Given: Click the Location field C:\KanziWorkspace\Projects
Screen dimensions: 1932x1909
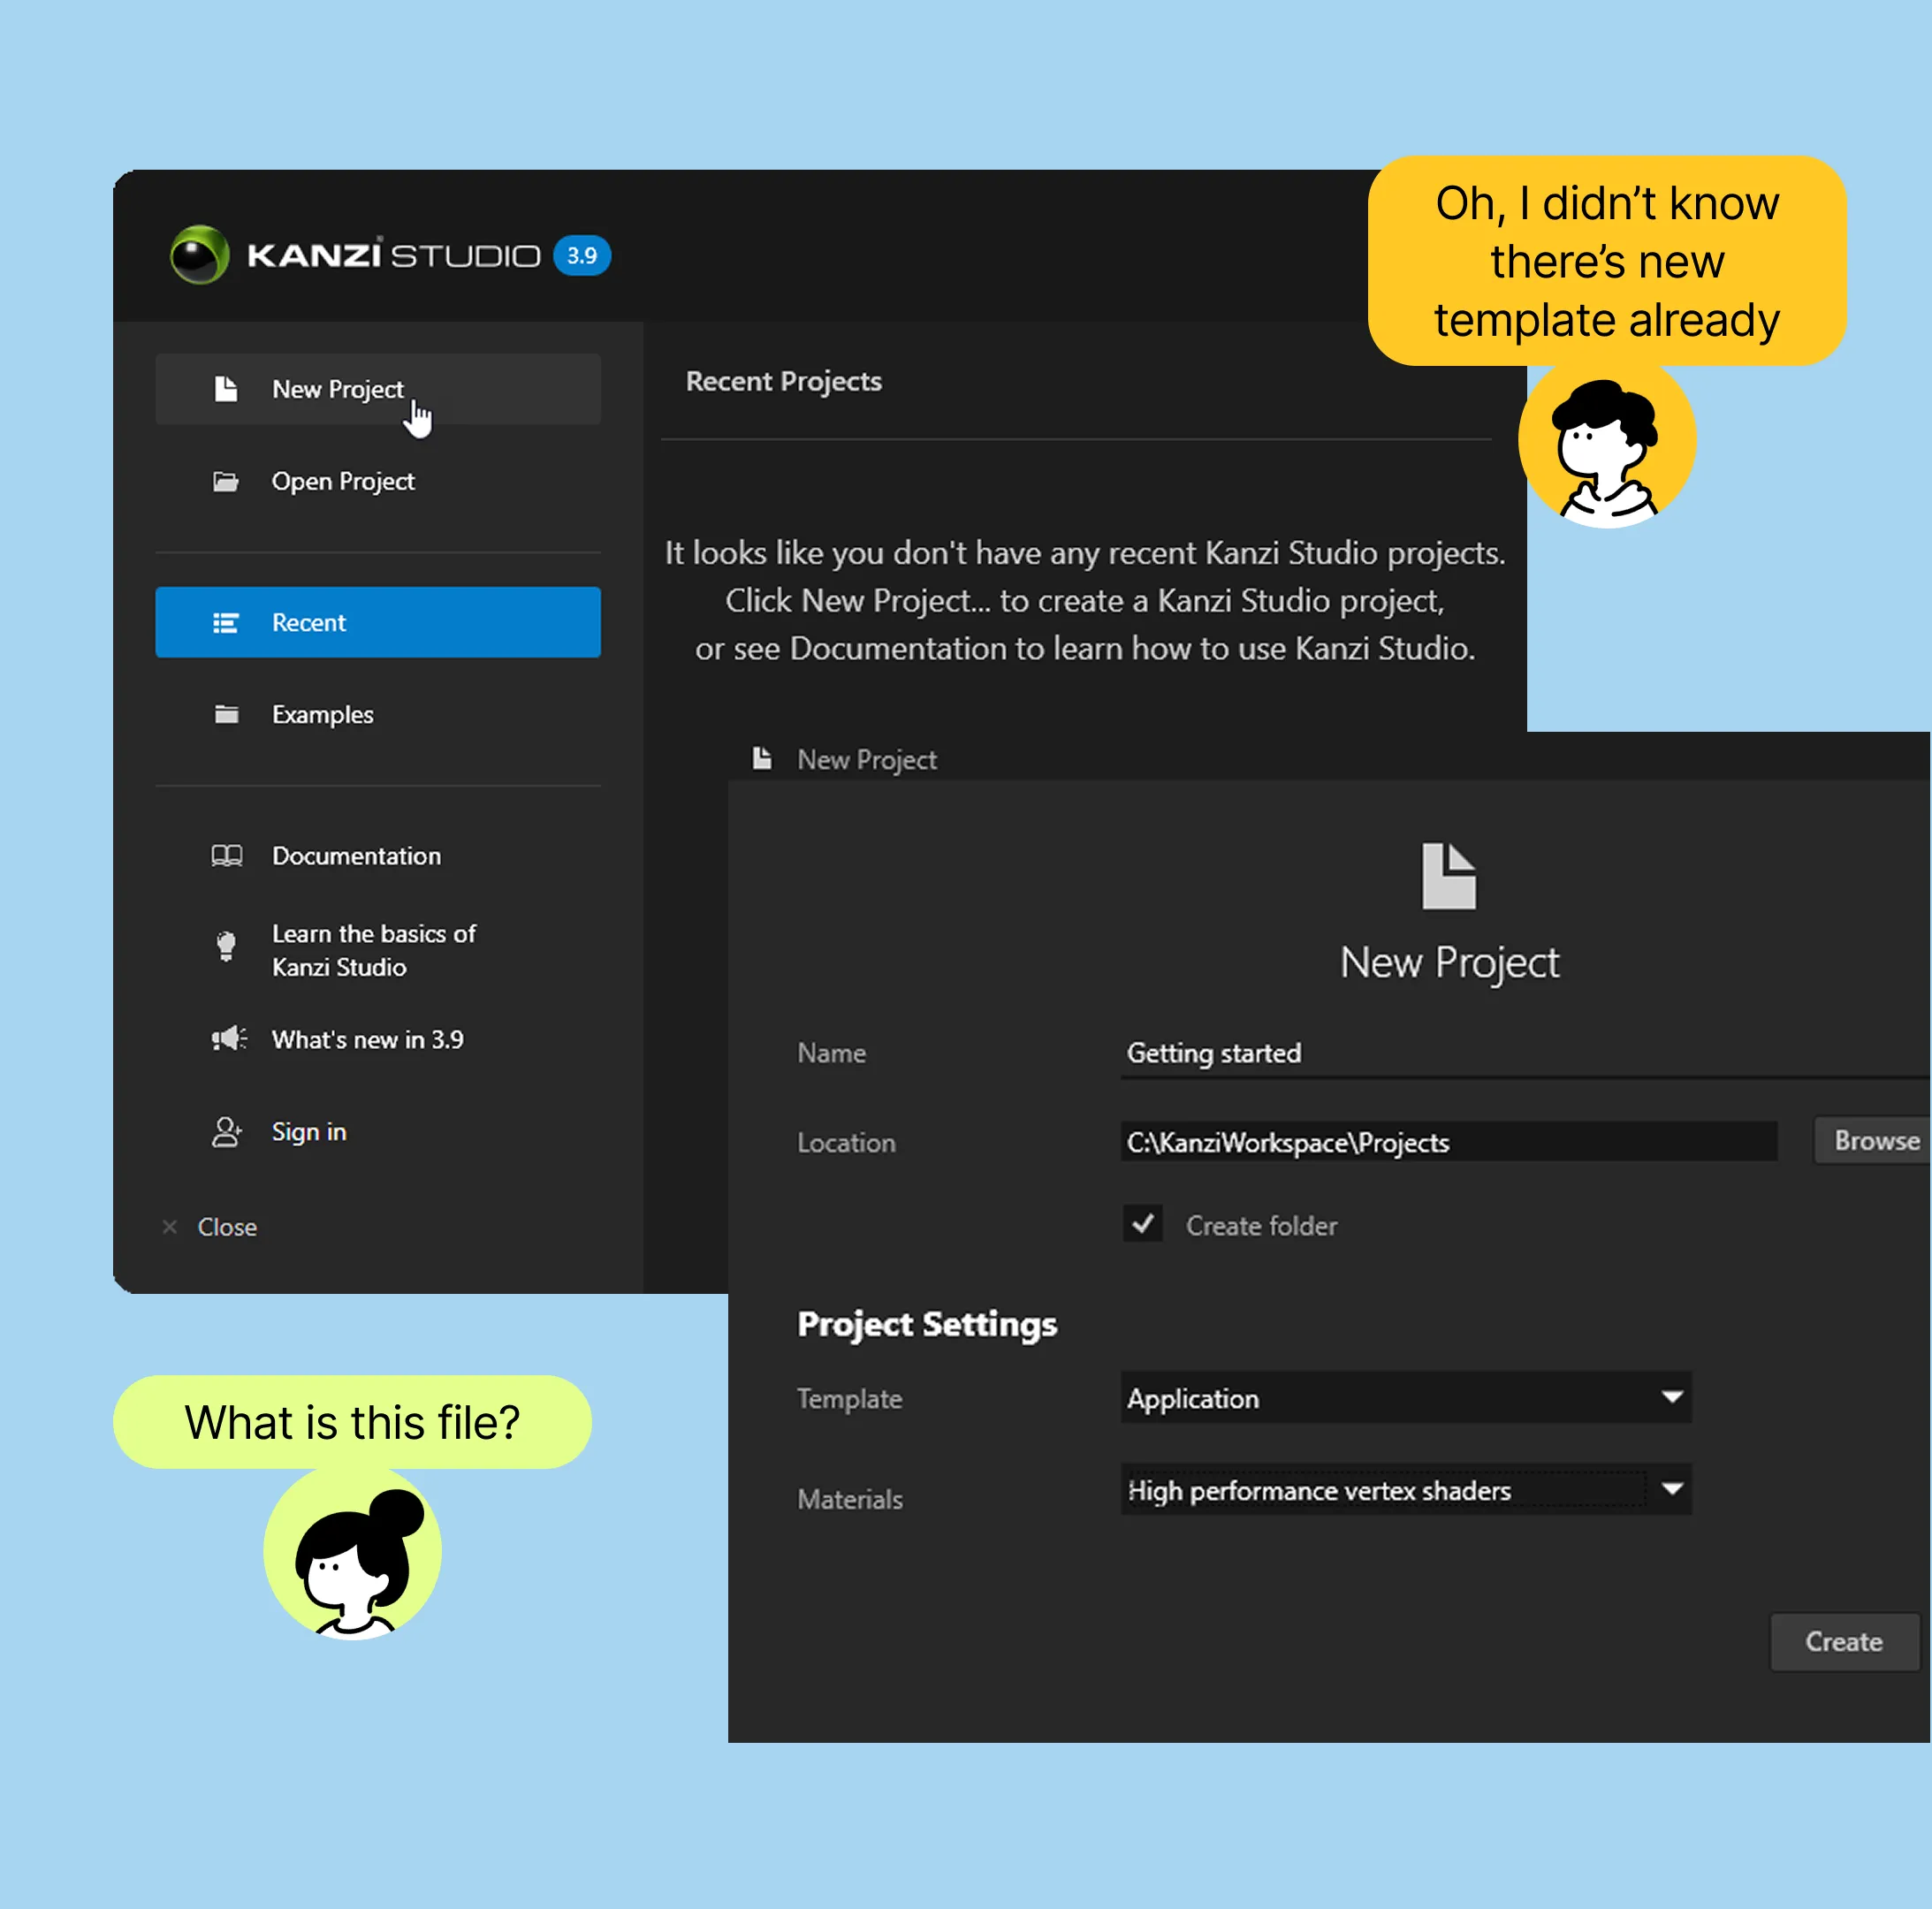Looking at the screenshot, I should (1449, 1142).
